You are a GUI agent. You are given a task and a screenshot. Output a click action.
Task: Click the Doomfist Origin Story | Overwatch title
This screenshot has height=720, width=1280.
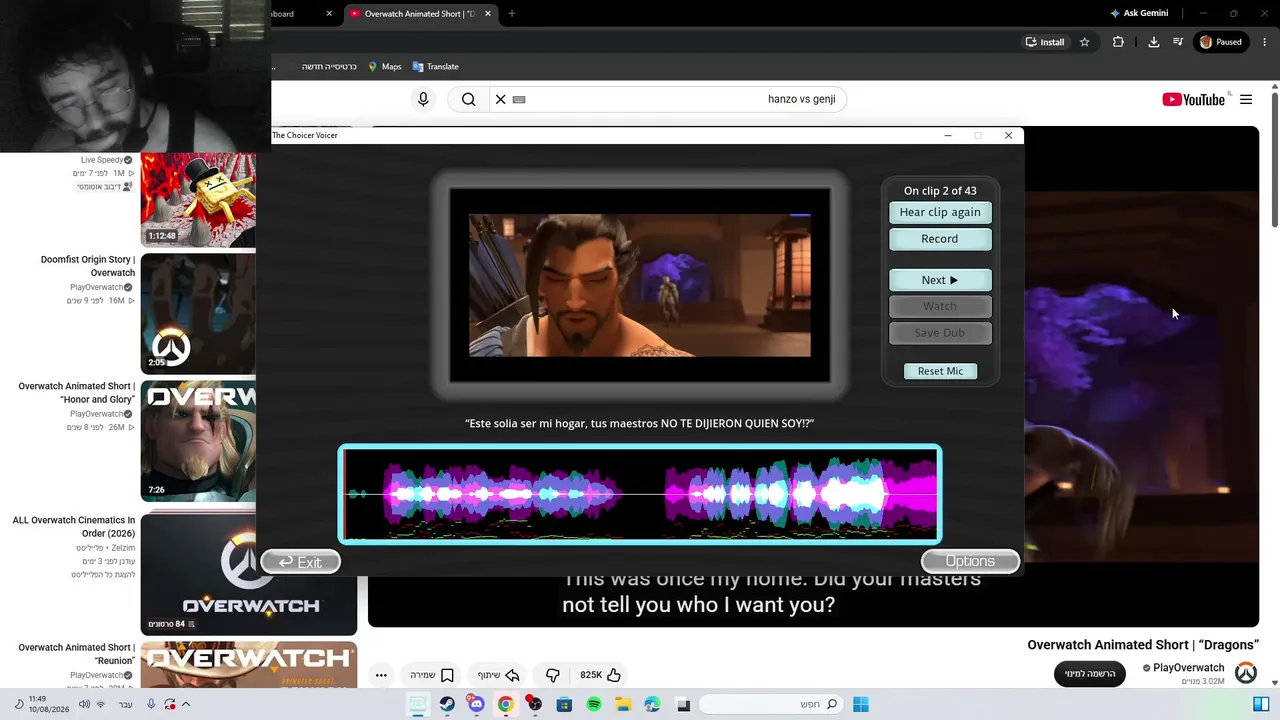(x=88, y=266)
